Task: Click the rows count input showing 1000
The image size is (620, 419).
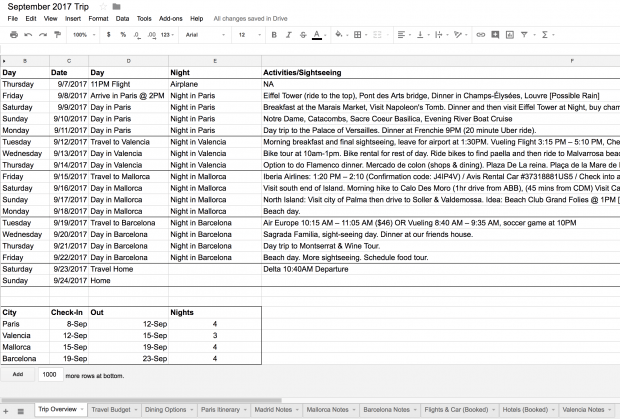Action: pos(49,374)
